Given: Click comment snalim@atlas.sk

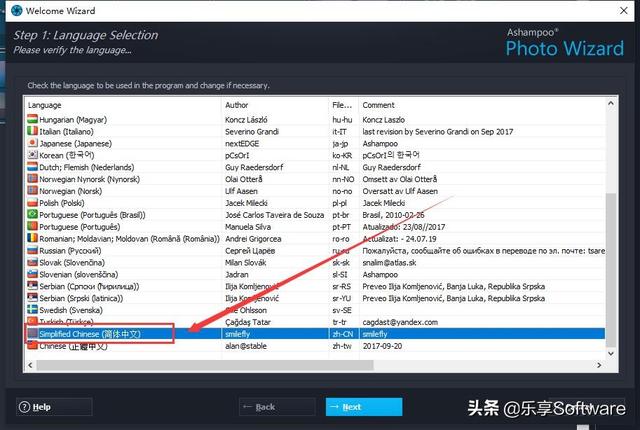Looking at the screenshot, I should tap(389, 262).
